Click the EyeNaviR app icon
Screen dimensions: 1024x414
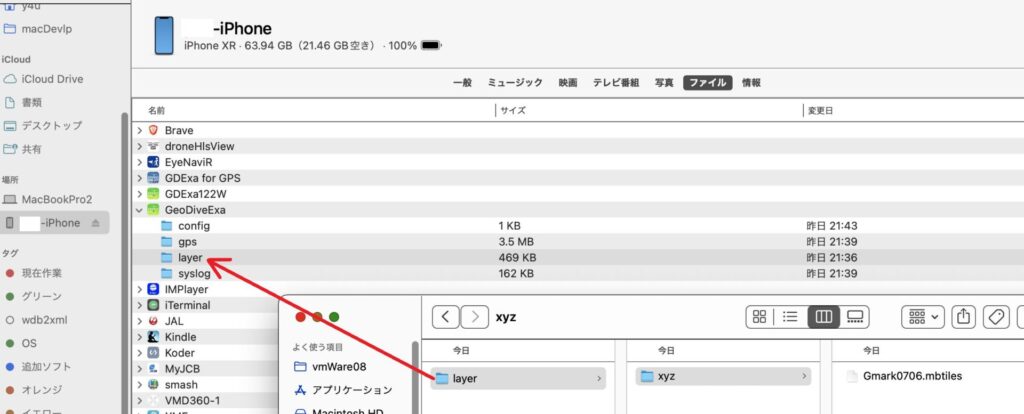click(153, 162)
